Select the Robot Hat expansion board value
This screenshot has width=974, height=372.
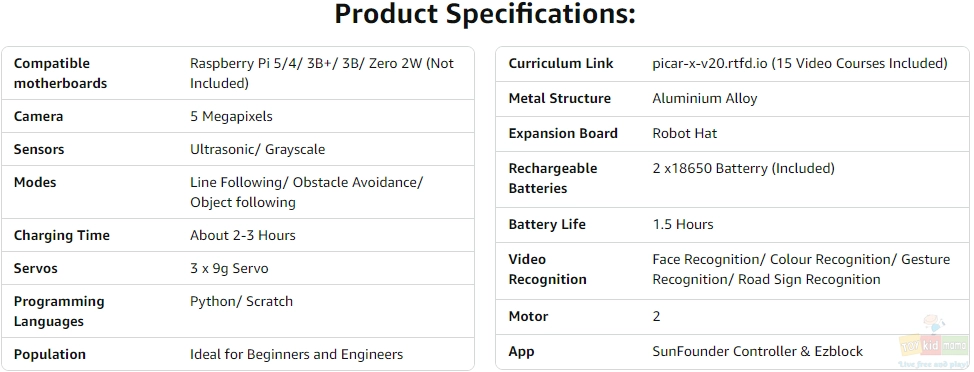click(685, 133)
